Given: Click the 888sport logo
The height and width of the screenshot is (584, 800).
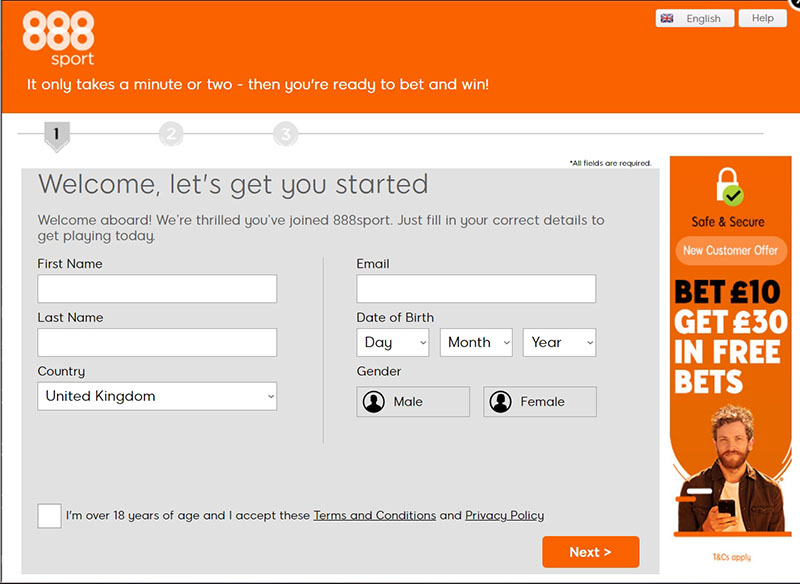Looking at the screenshot, I should (59, 39).
